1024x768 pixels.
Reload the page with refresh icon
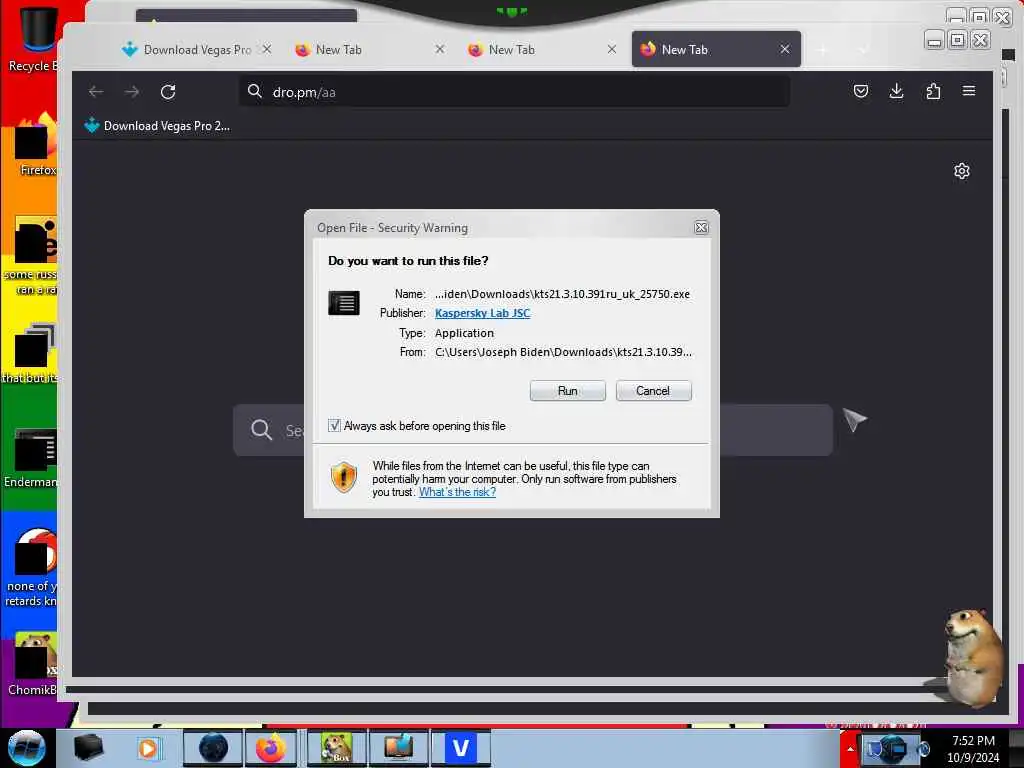coord(168,91)
